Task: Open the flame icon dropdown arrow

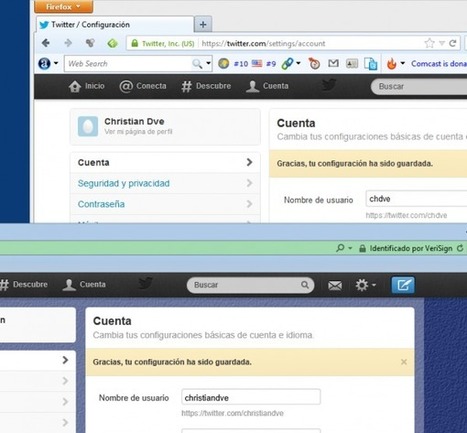Action: [403, 63]
